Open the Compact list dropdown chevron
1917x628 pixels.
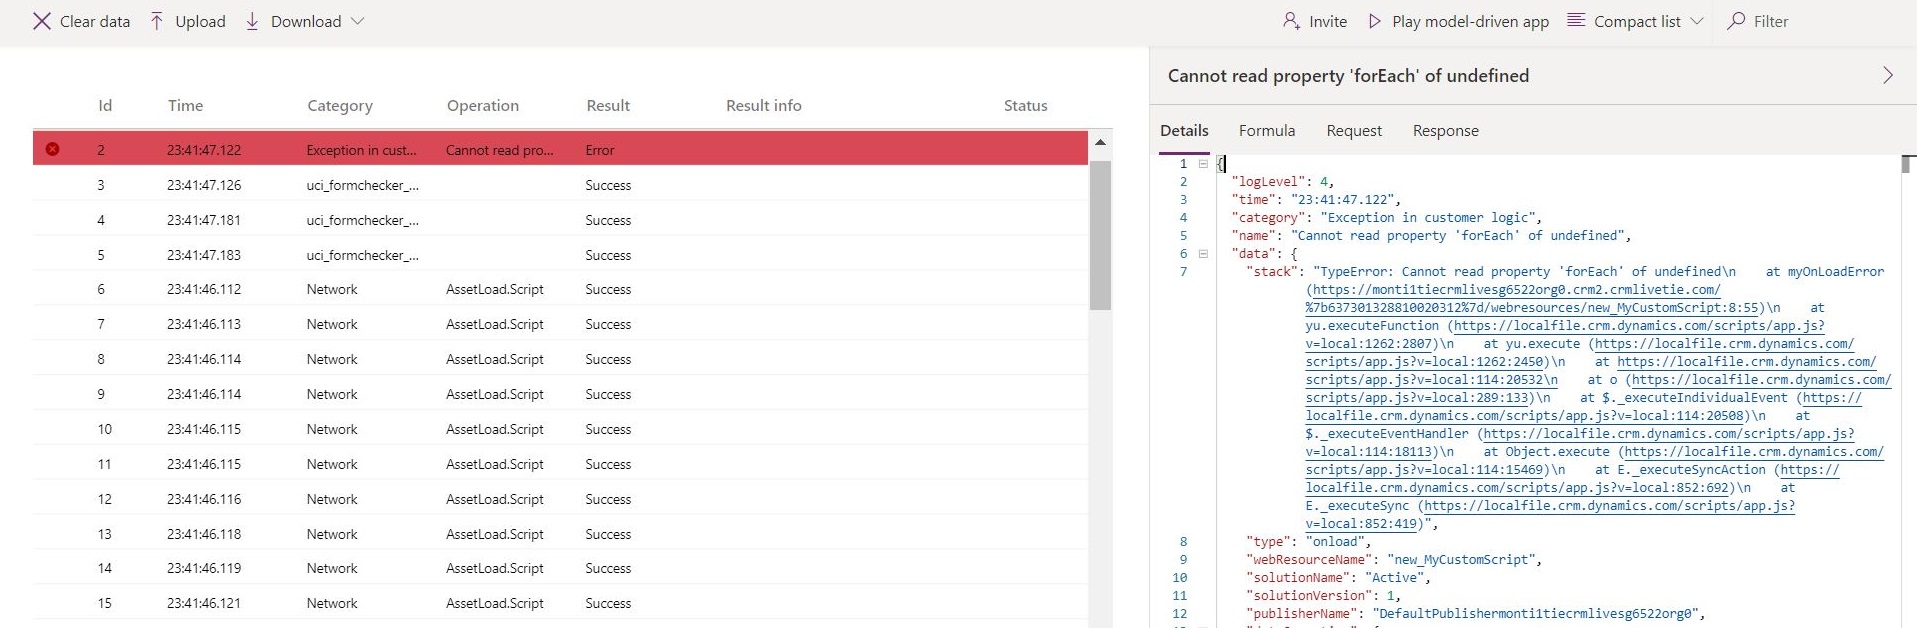click(x=1697, y=21)
